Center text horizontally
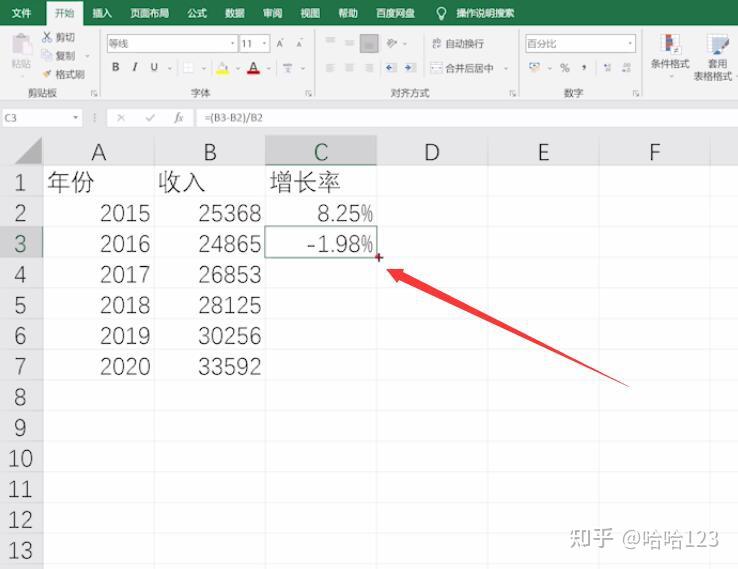 point(349,68)
